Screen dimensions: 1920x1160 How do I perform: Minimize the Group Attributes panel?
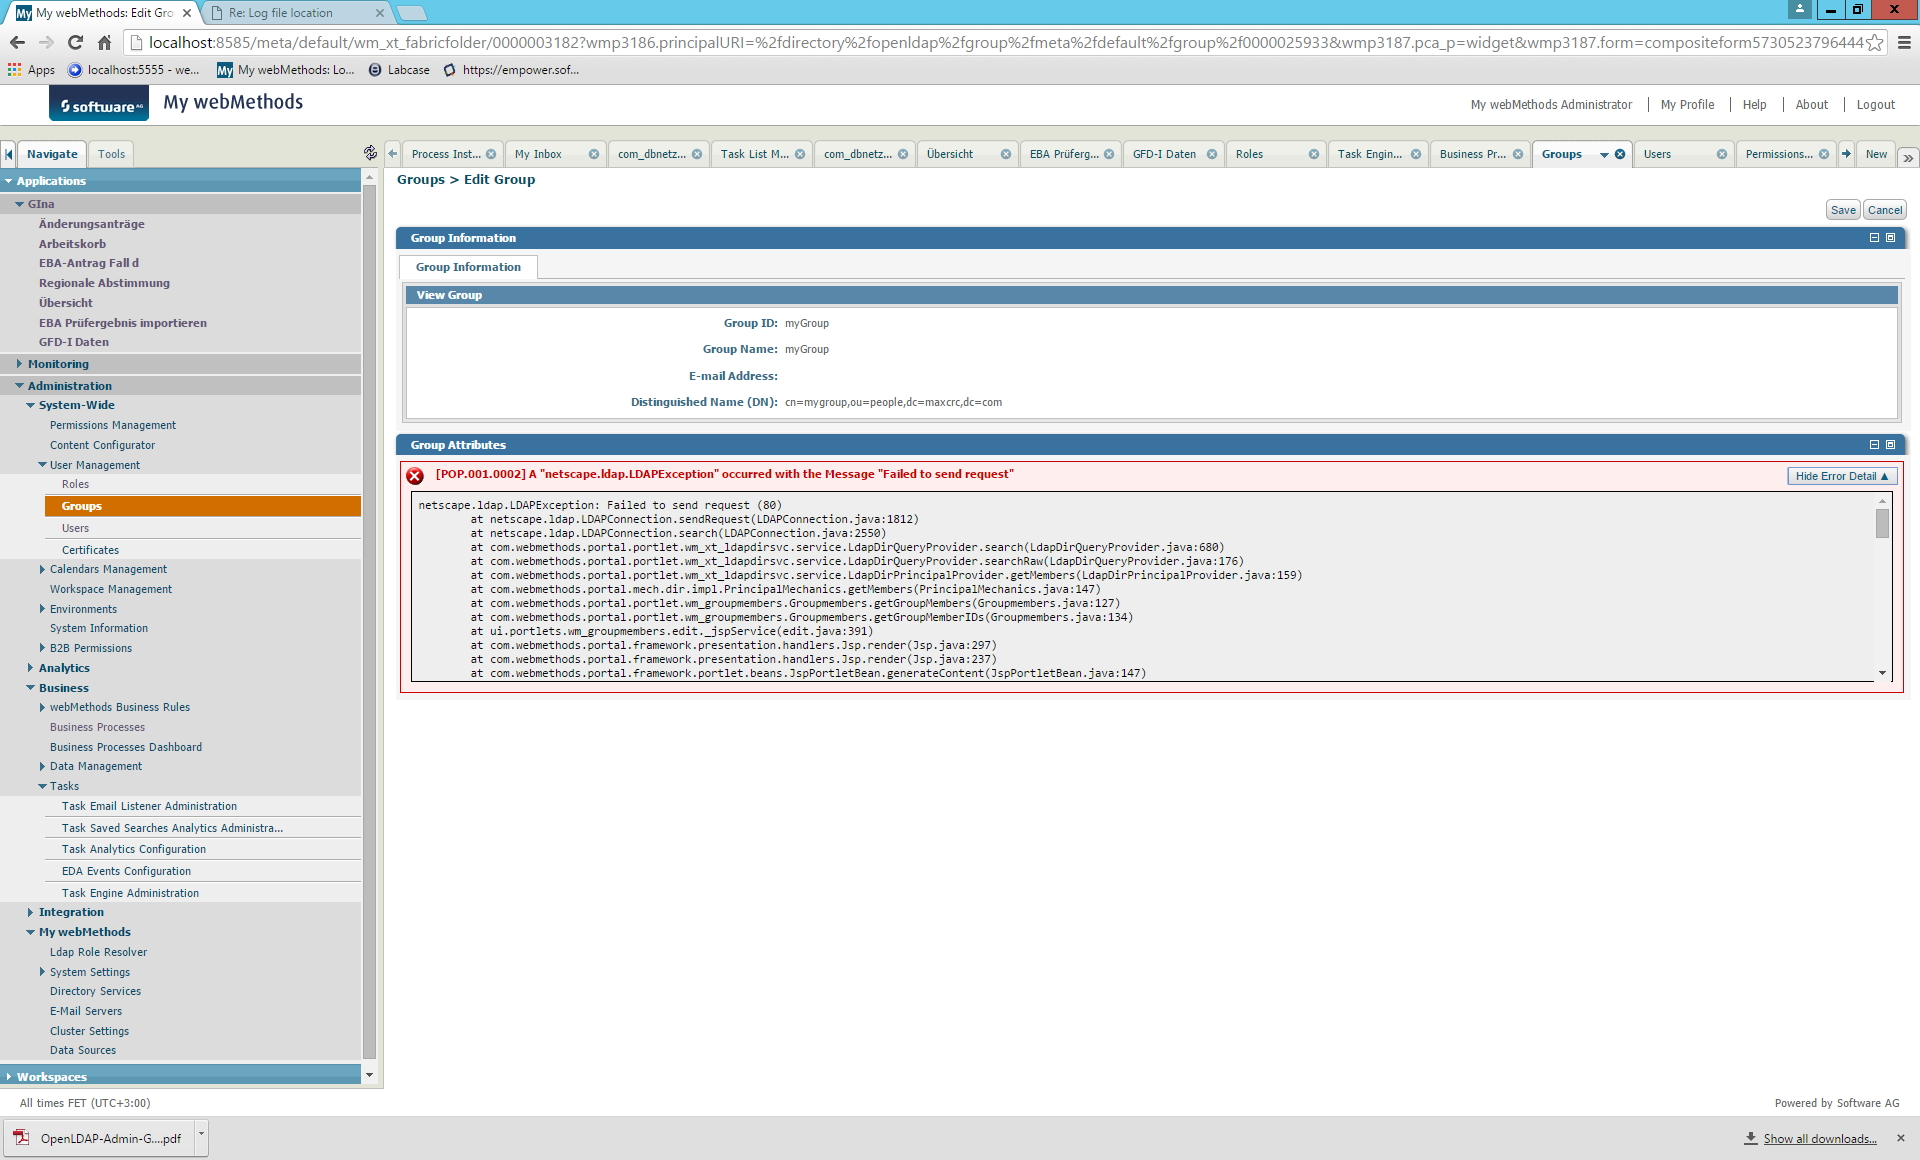click(1874, 445)
